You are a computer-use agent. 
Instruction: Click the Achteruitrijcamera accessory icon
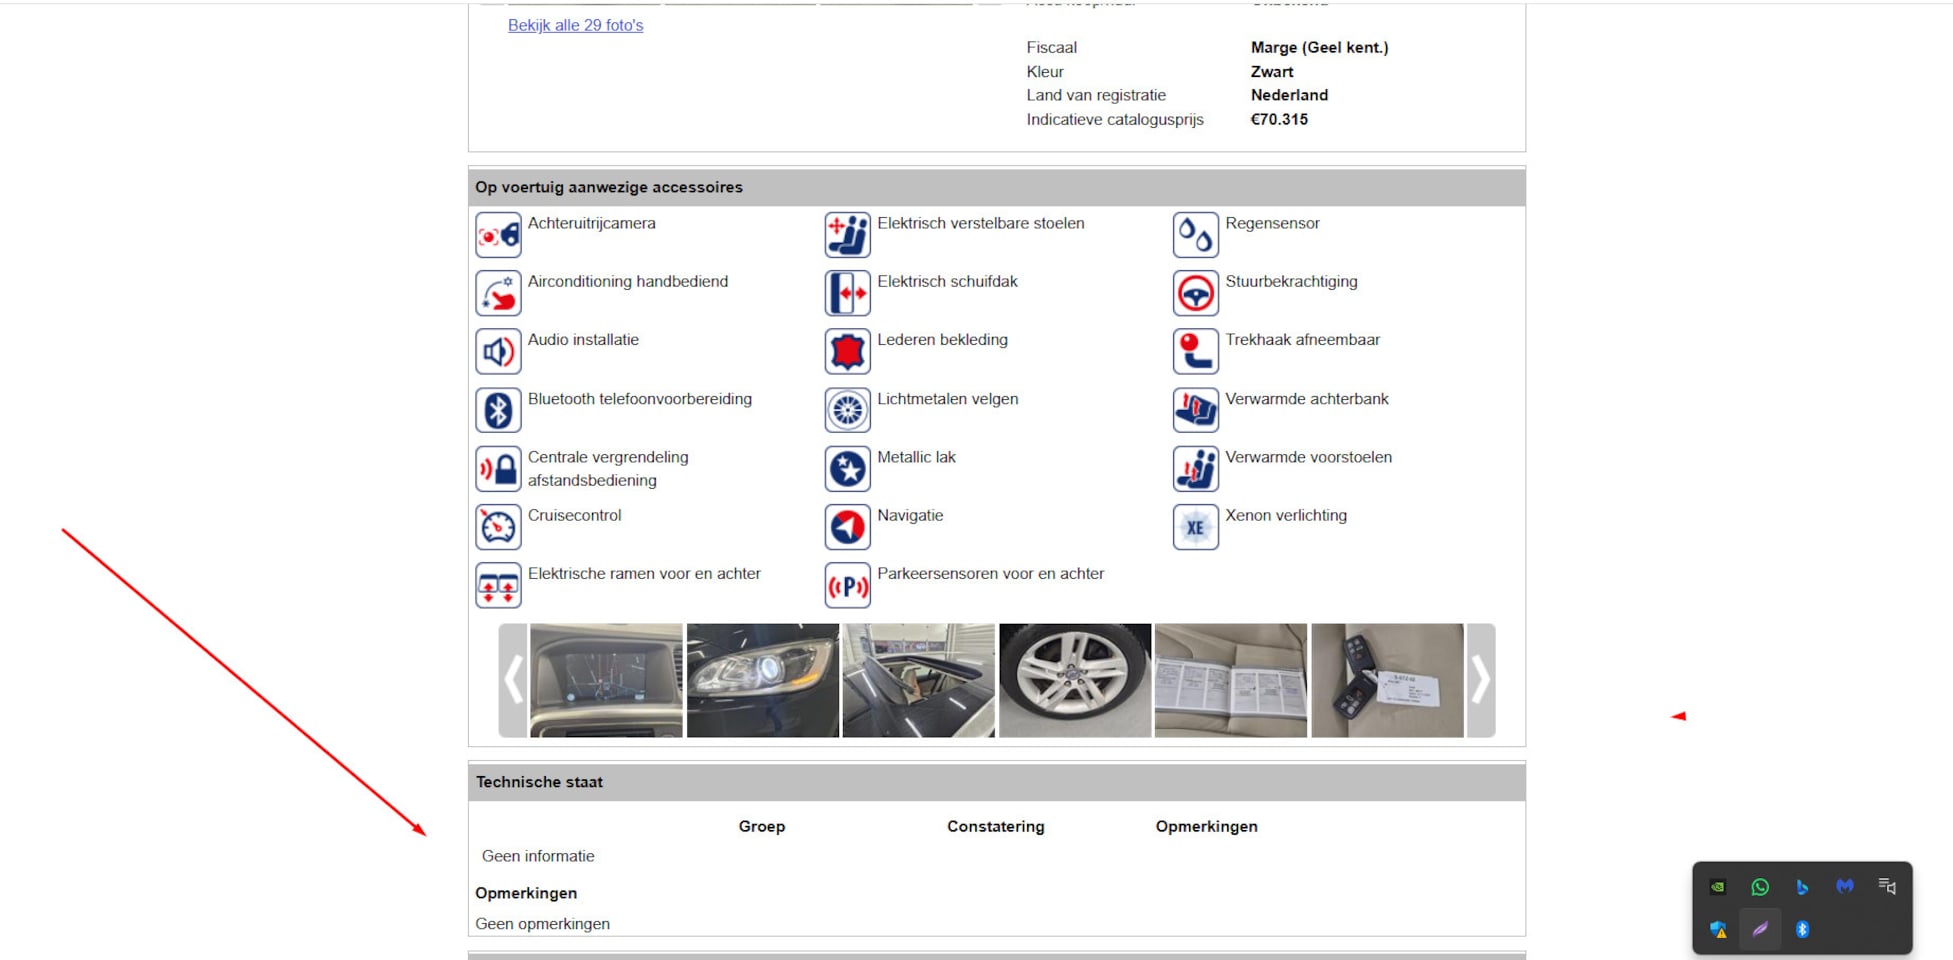tap(498, 235)
